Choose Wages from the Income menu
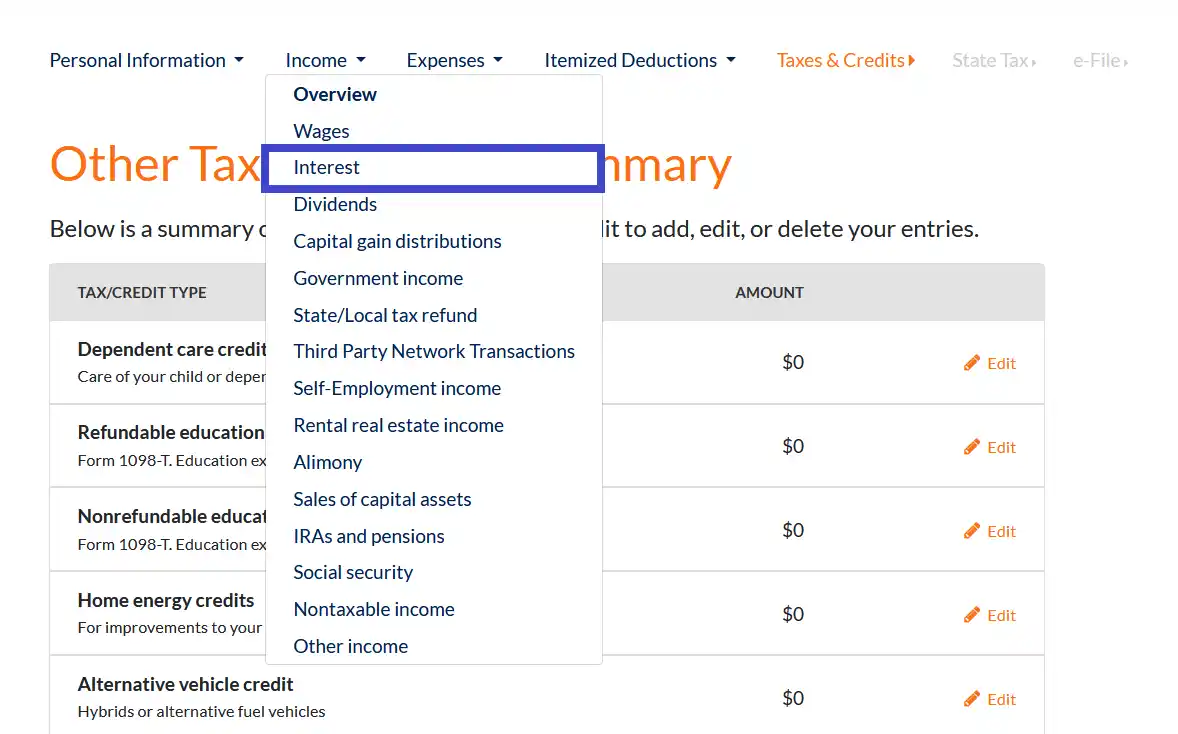 pyautogui.click(x=321, y=131)
